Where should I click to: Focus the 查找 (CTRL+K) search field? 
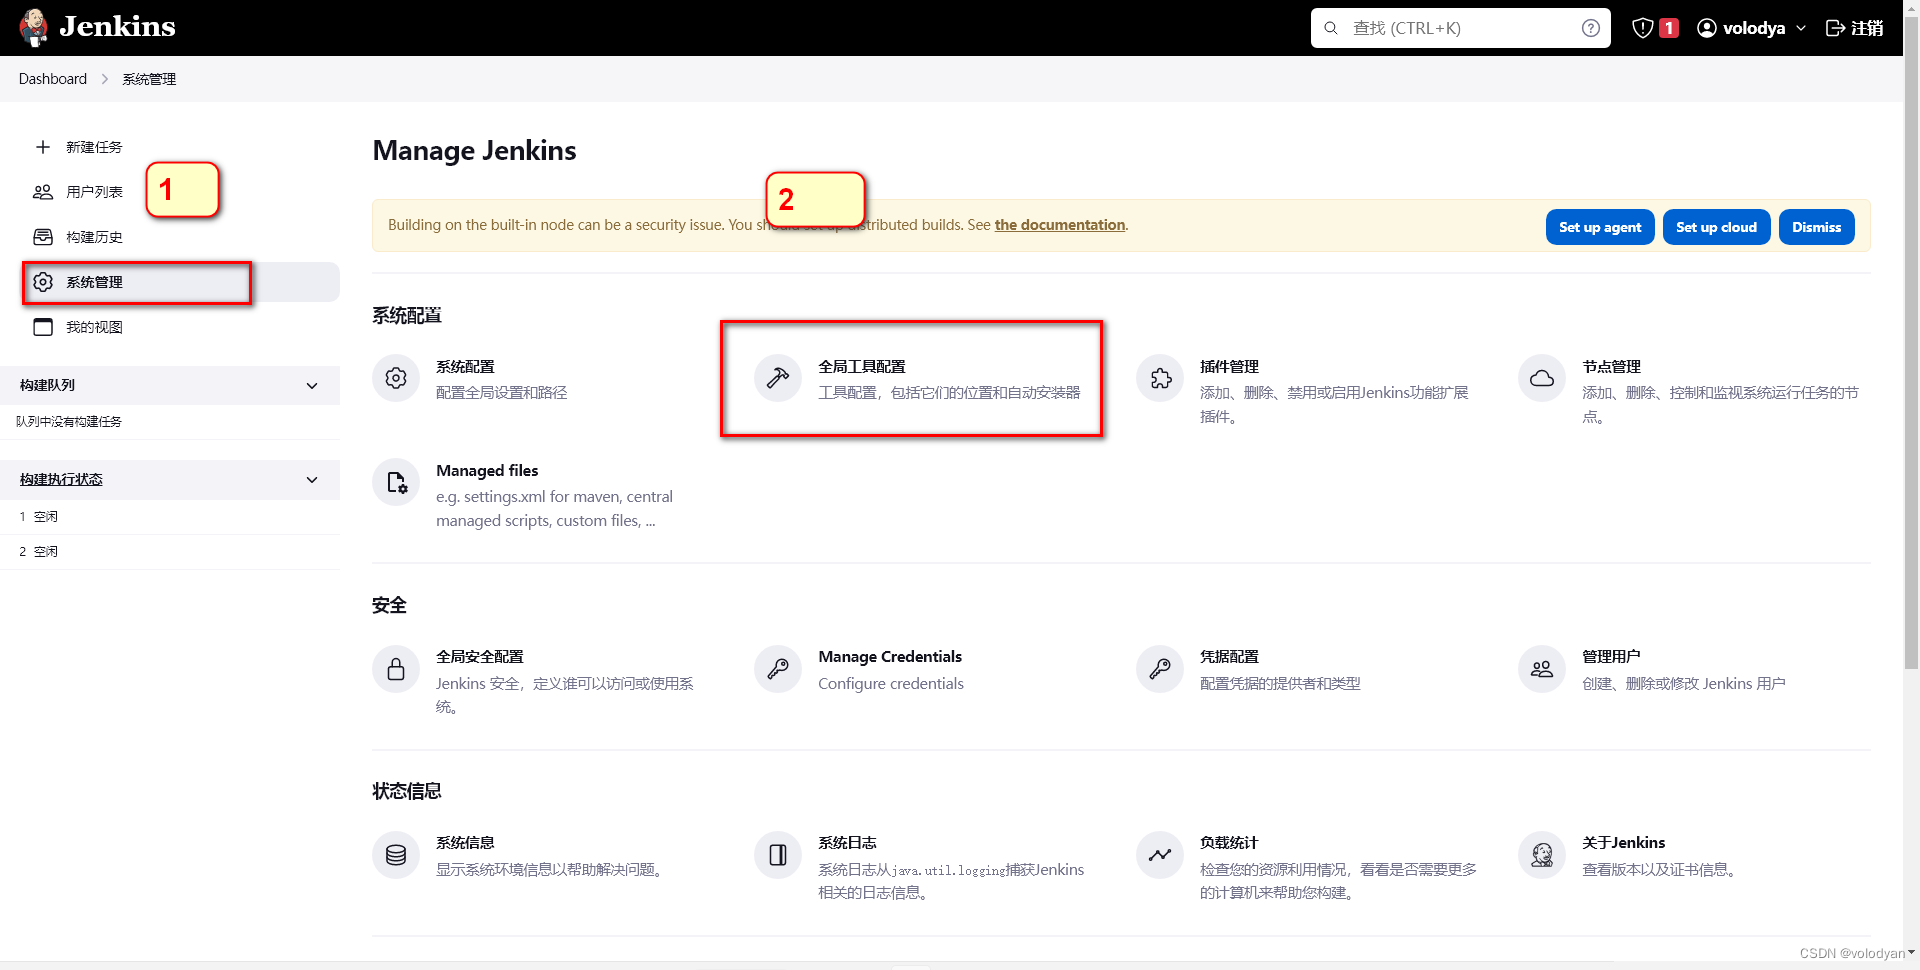pos(1460,28)
